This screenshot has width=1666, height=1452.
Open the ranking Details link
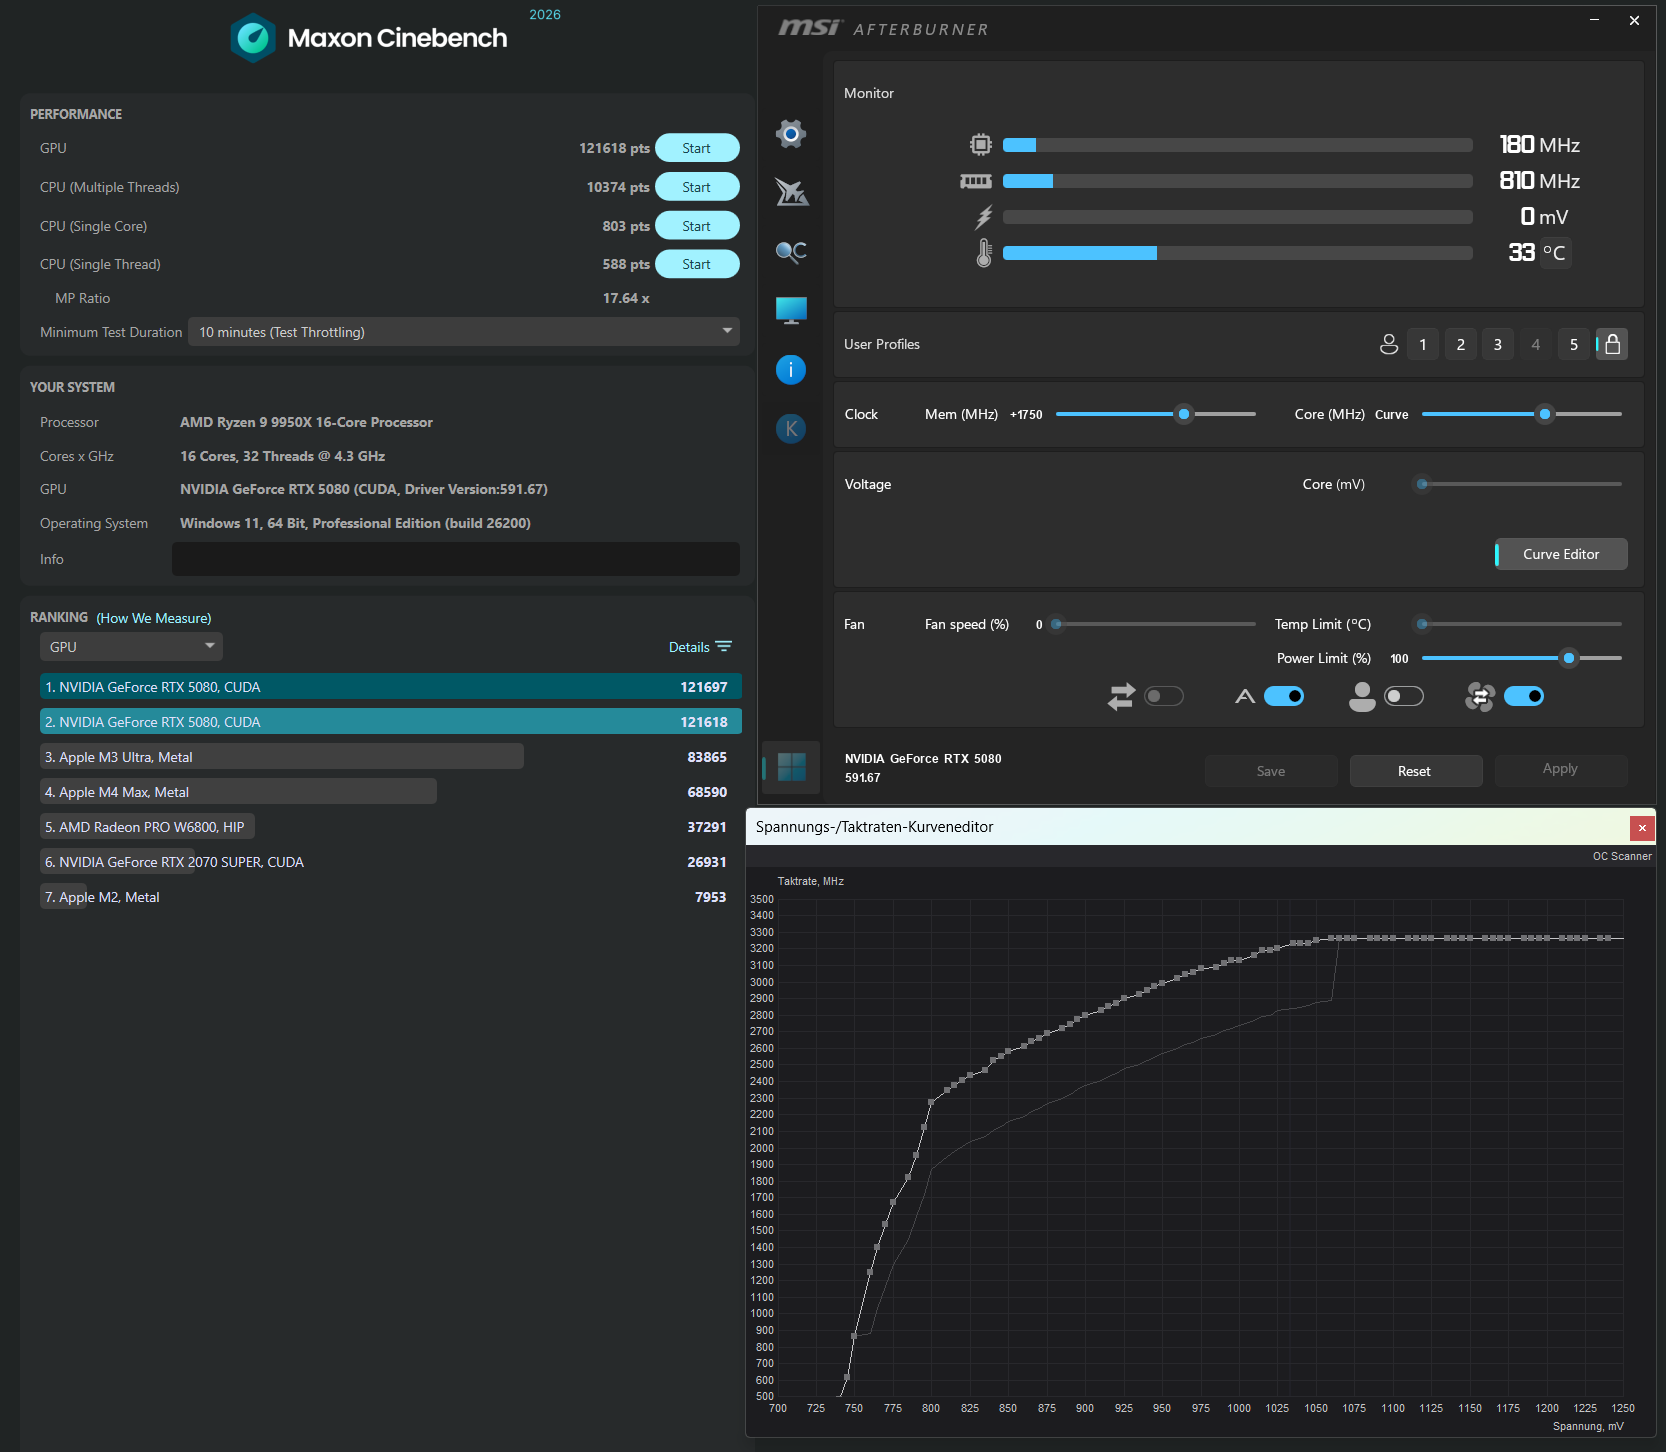coord(689,647)
